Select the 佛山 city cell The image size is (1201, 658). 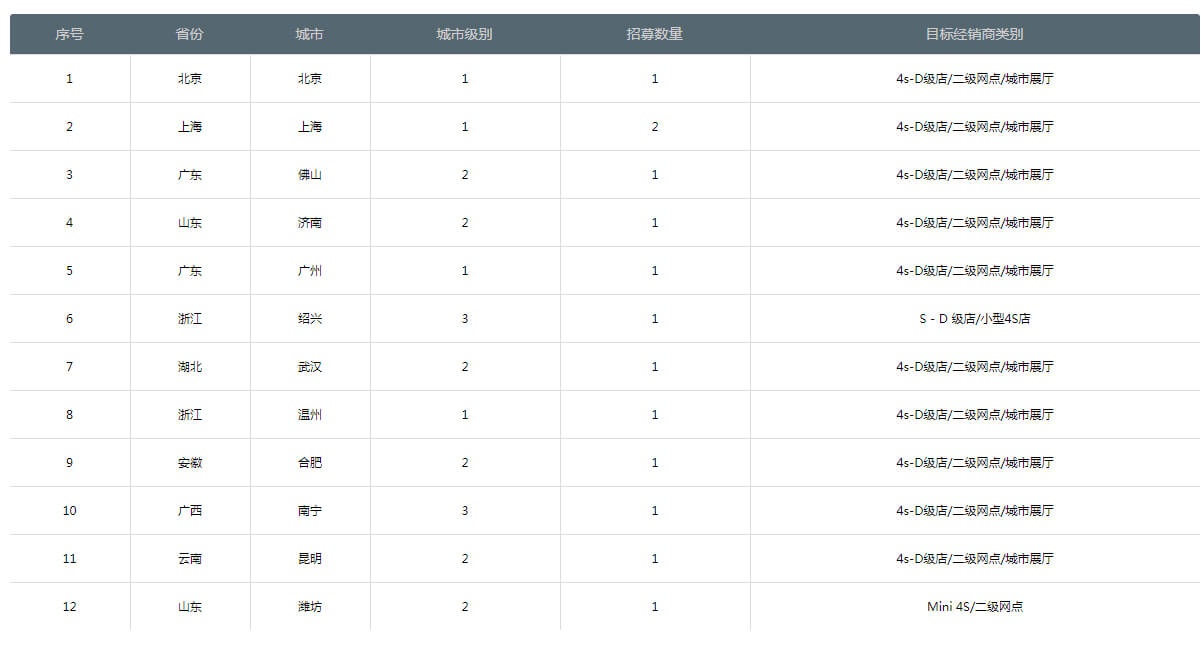tap(309, 175)
